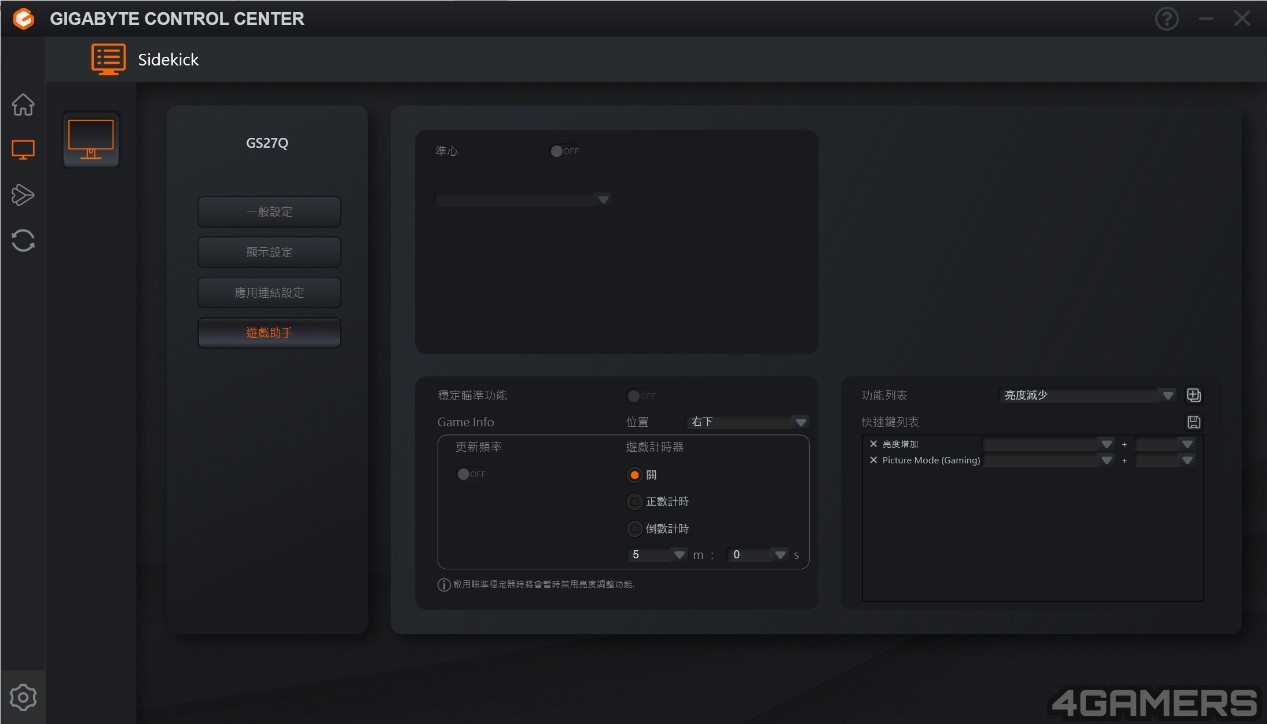The width and height of the screenshot is (1267, 724).
Task: Remove the 亮度增加 hotkey entry
Action: (873, 444)
